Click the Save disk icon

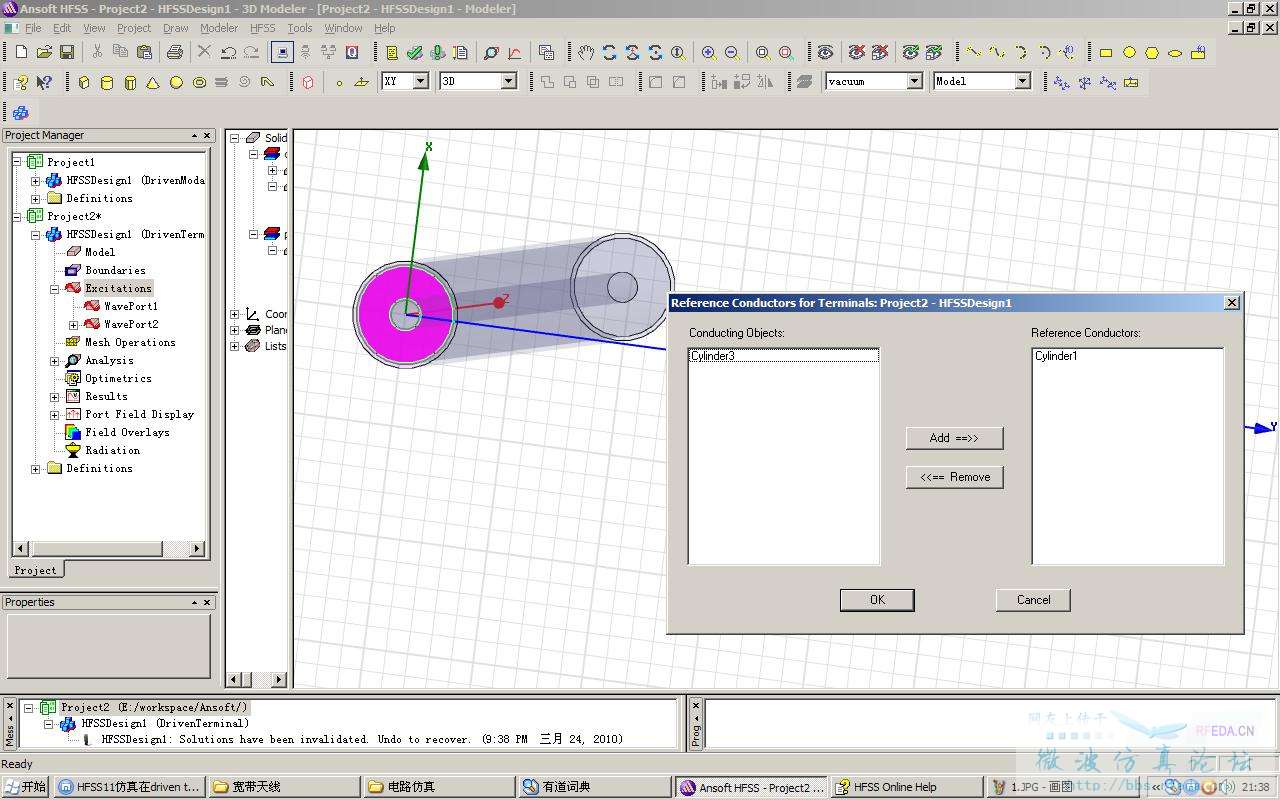(67, 52)
